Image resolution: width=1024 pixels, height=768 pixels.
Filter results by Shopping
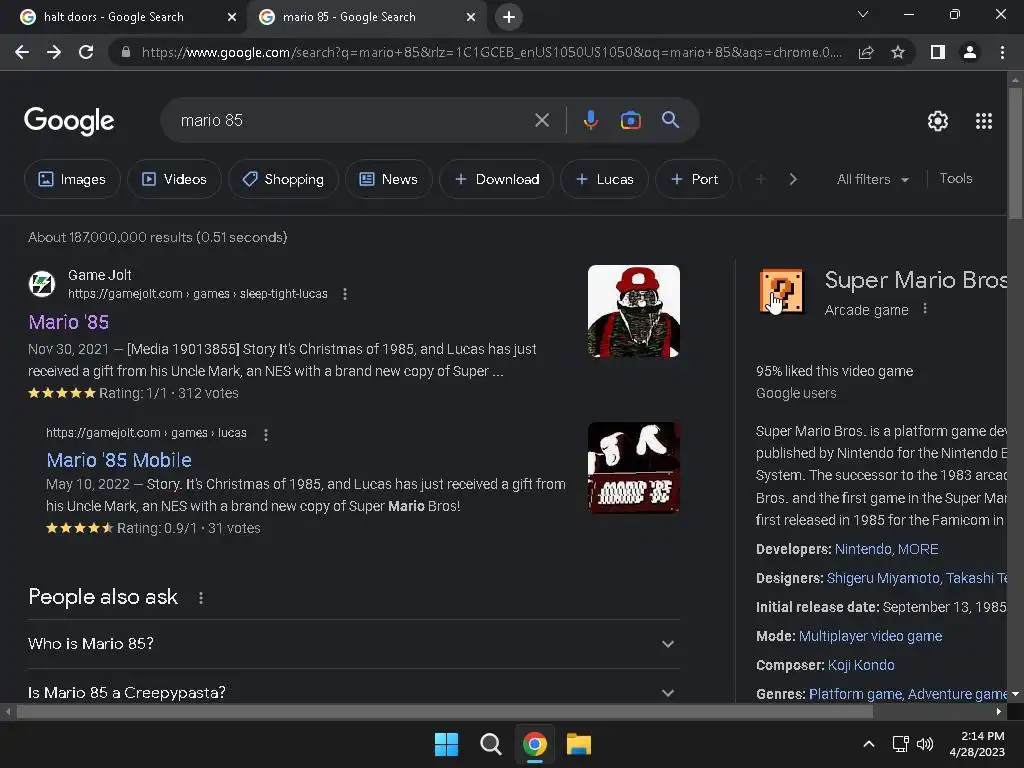283,179
